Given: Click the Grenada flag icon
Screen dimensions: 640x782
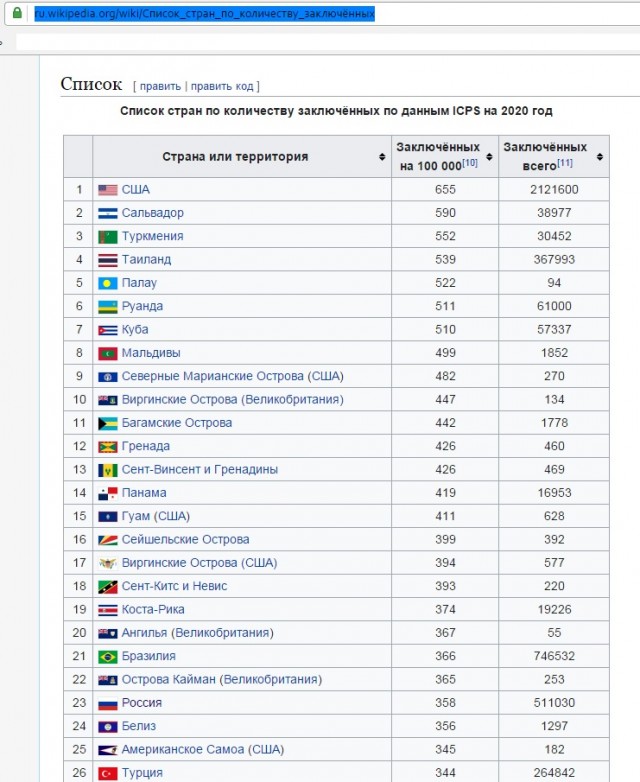Looking at the screenshot, I should [x=108, y=447].
